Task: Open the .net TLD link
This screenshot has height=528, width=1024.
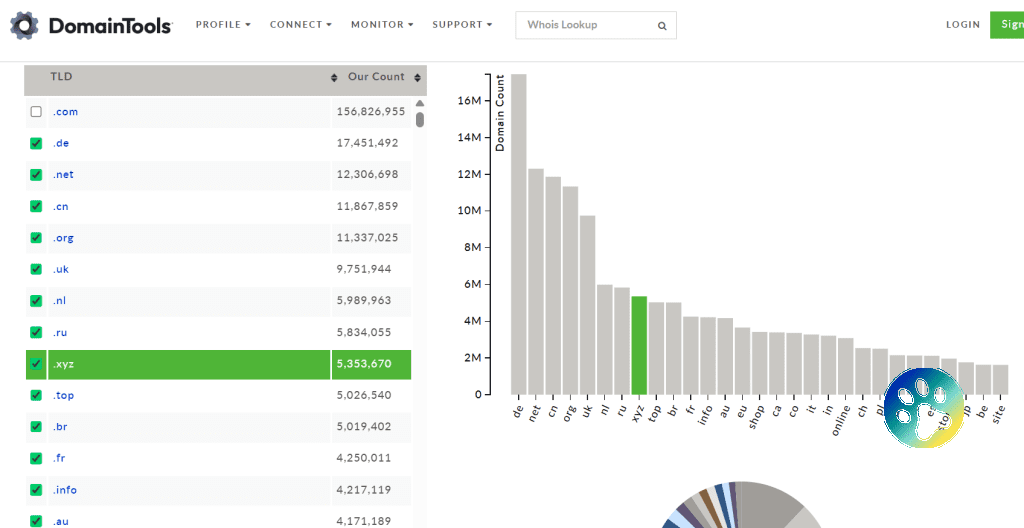Action: [64, 175]
